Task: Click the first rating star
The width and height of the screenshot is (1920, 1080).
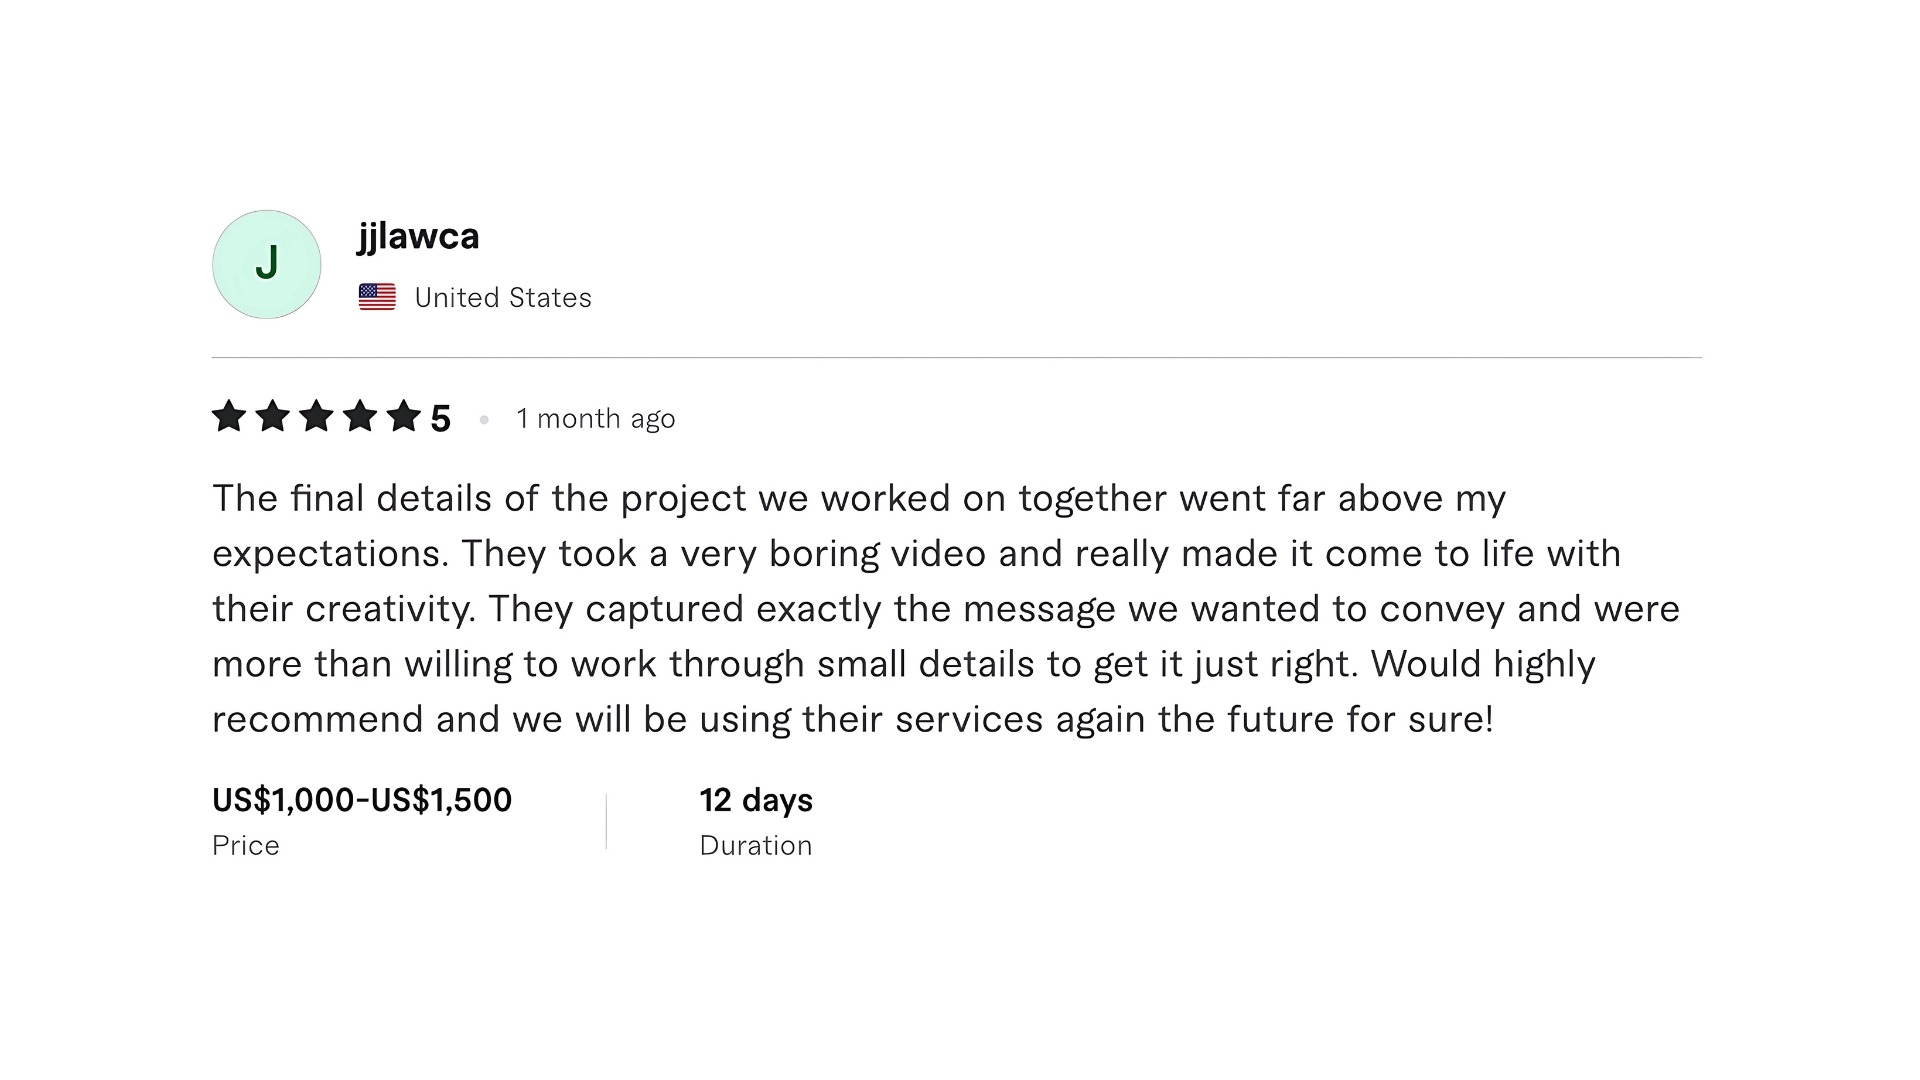Action: click(229, 416)
